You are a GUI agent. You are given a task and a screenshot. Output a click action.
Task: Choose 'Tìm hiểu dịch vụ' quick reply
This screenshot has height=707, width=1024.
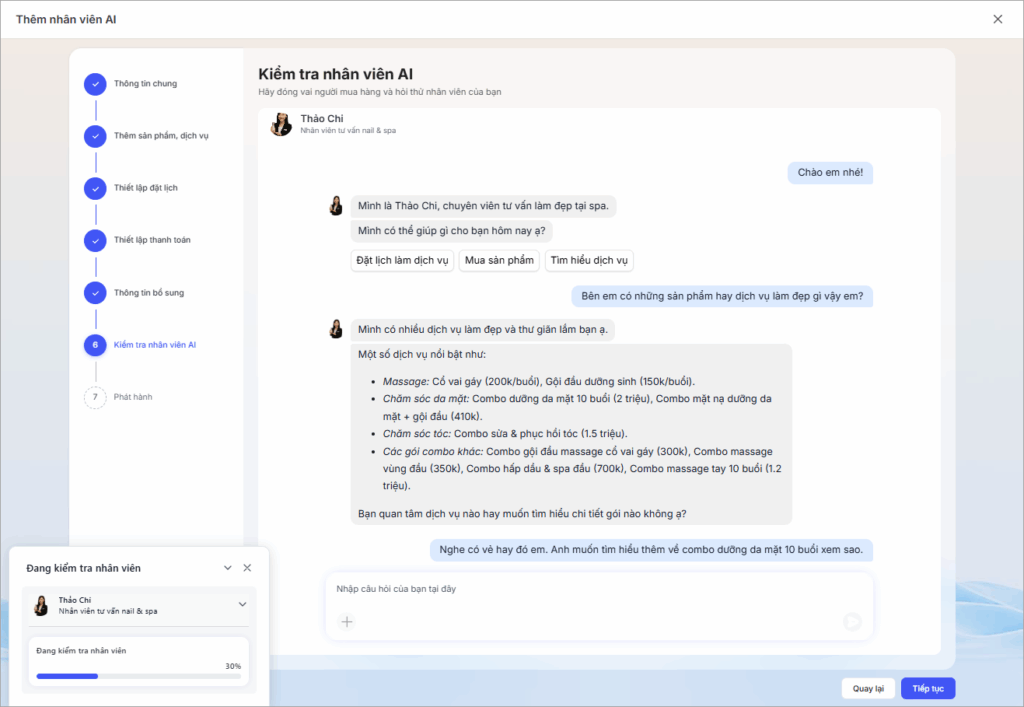click(589, 261)
